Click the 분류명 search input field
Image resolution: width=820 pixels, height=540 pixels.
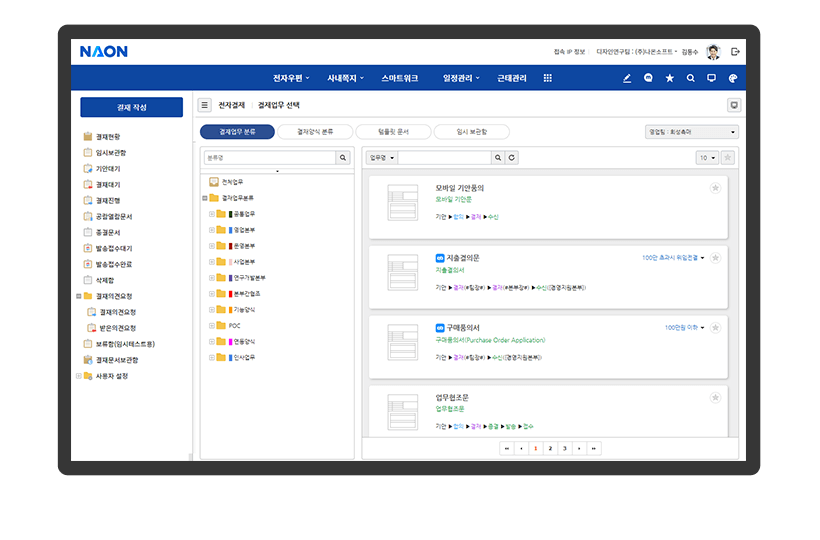pyautogui.click(x=270, y=157)
